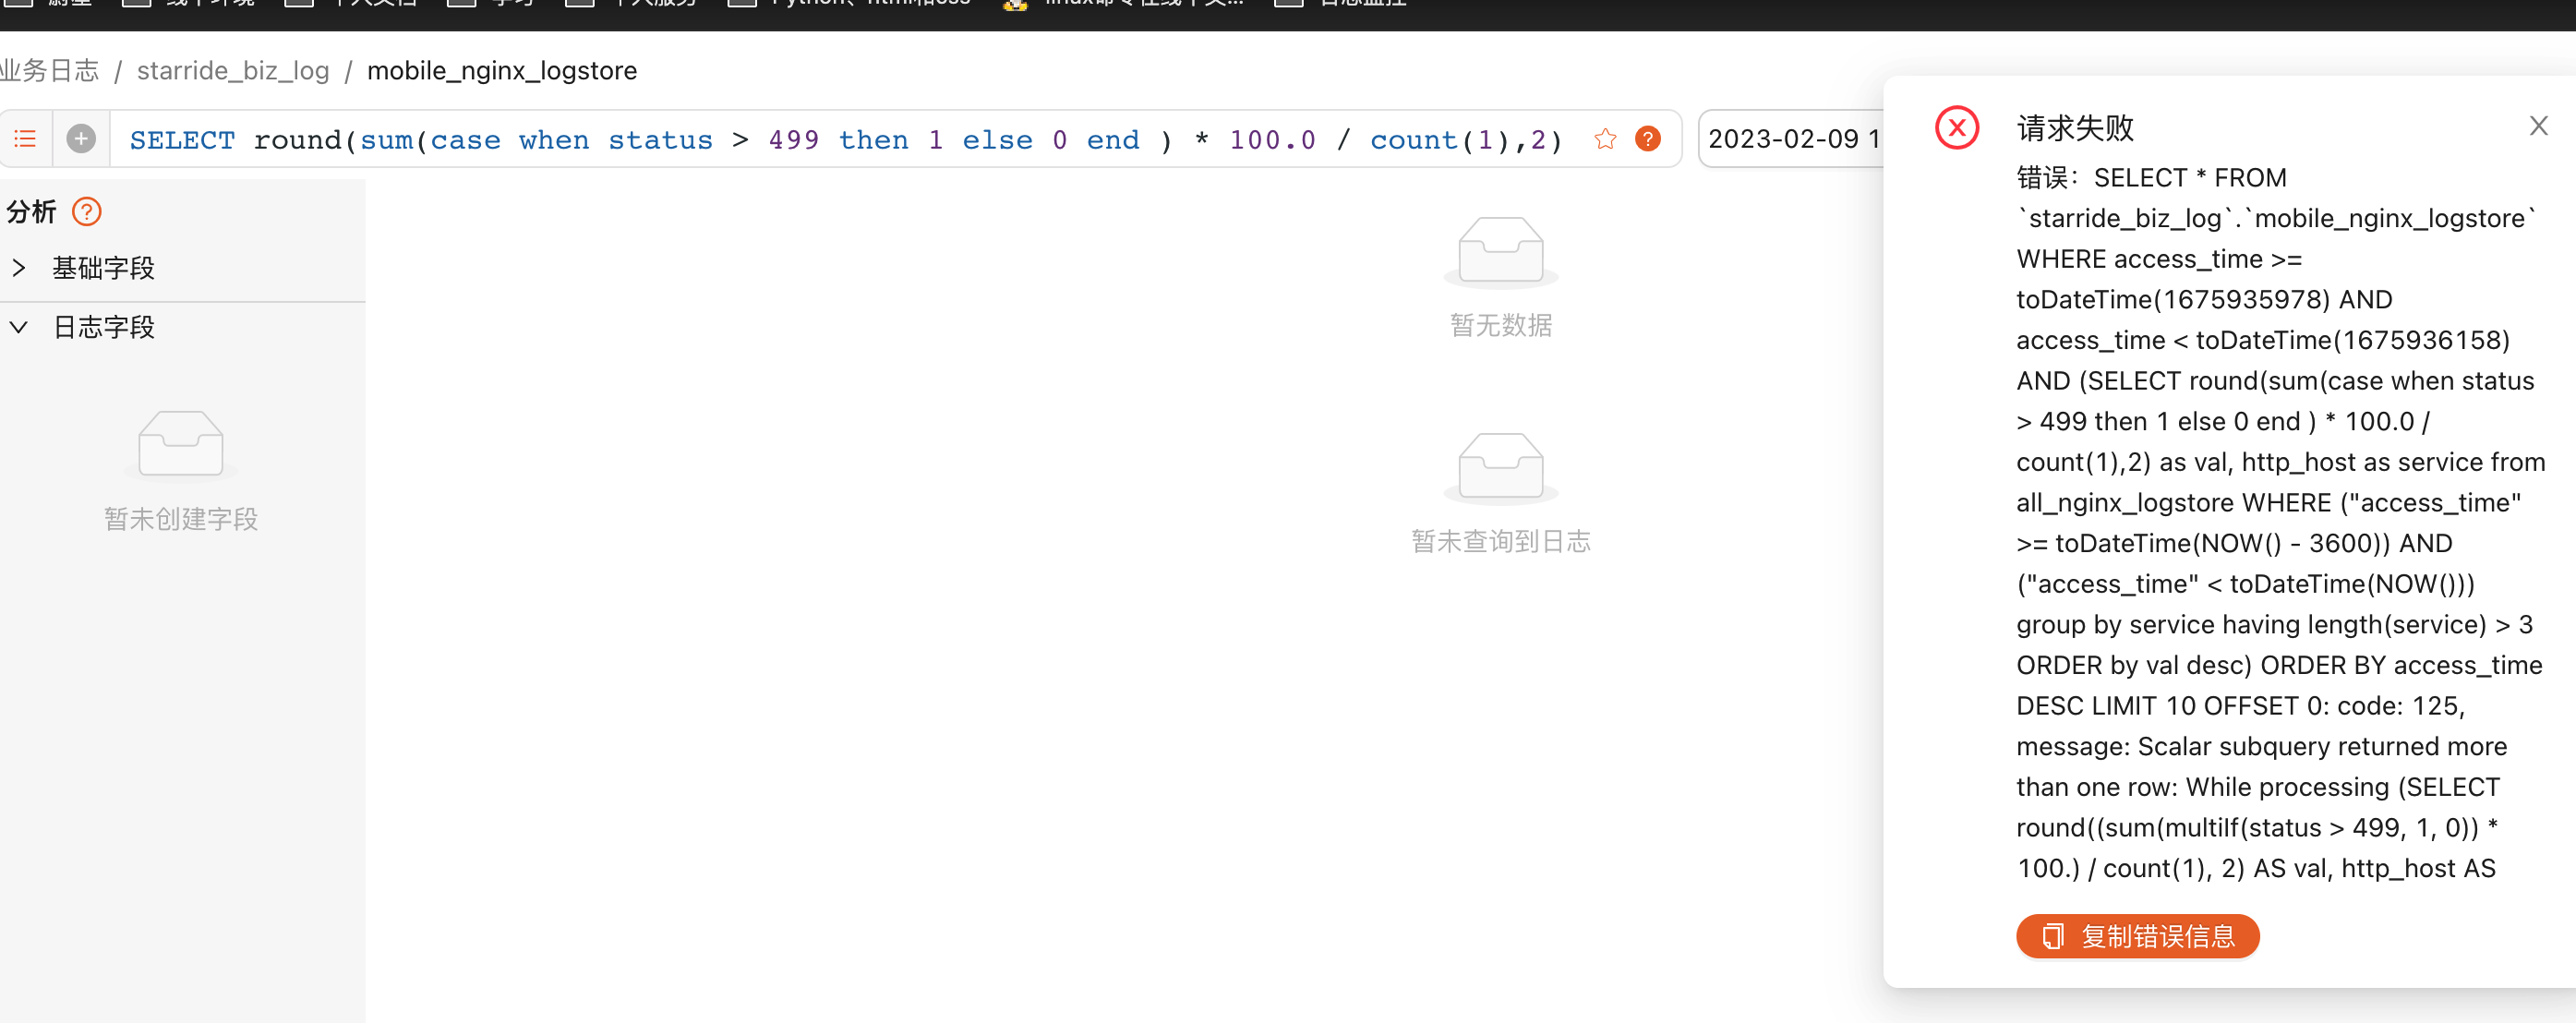Image resolution: width=2576 pixels, height=1023 pixels.
Task: Click the 暂未创建字段 placeholder in the left panel
Action: click(x=180, y=518)
